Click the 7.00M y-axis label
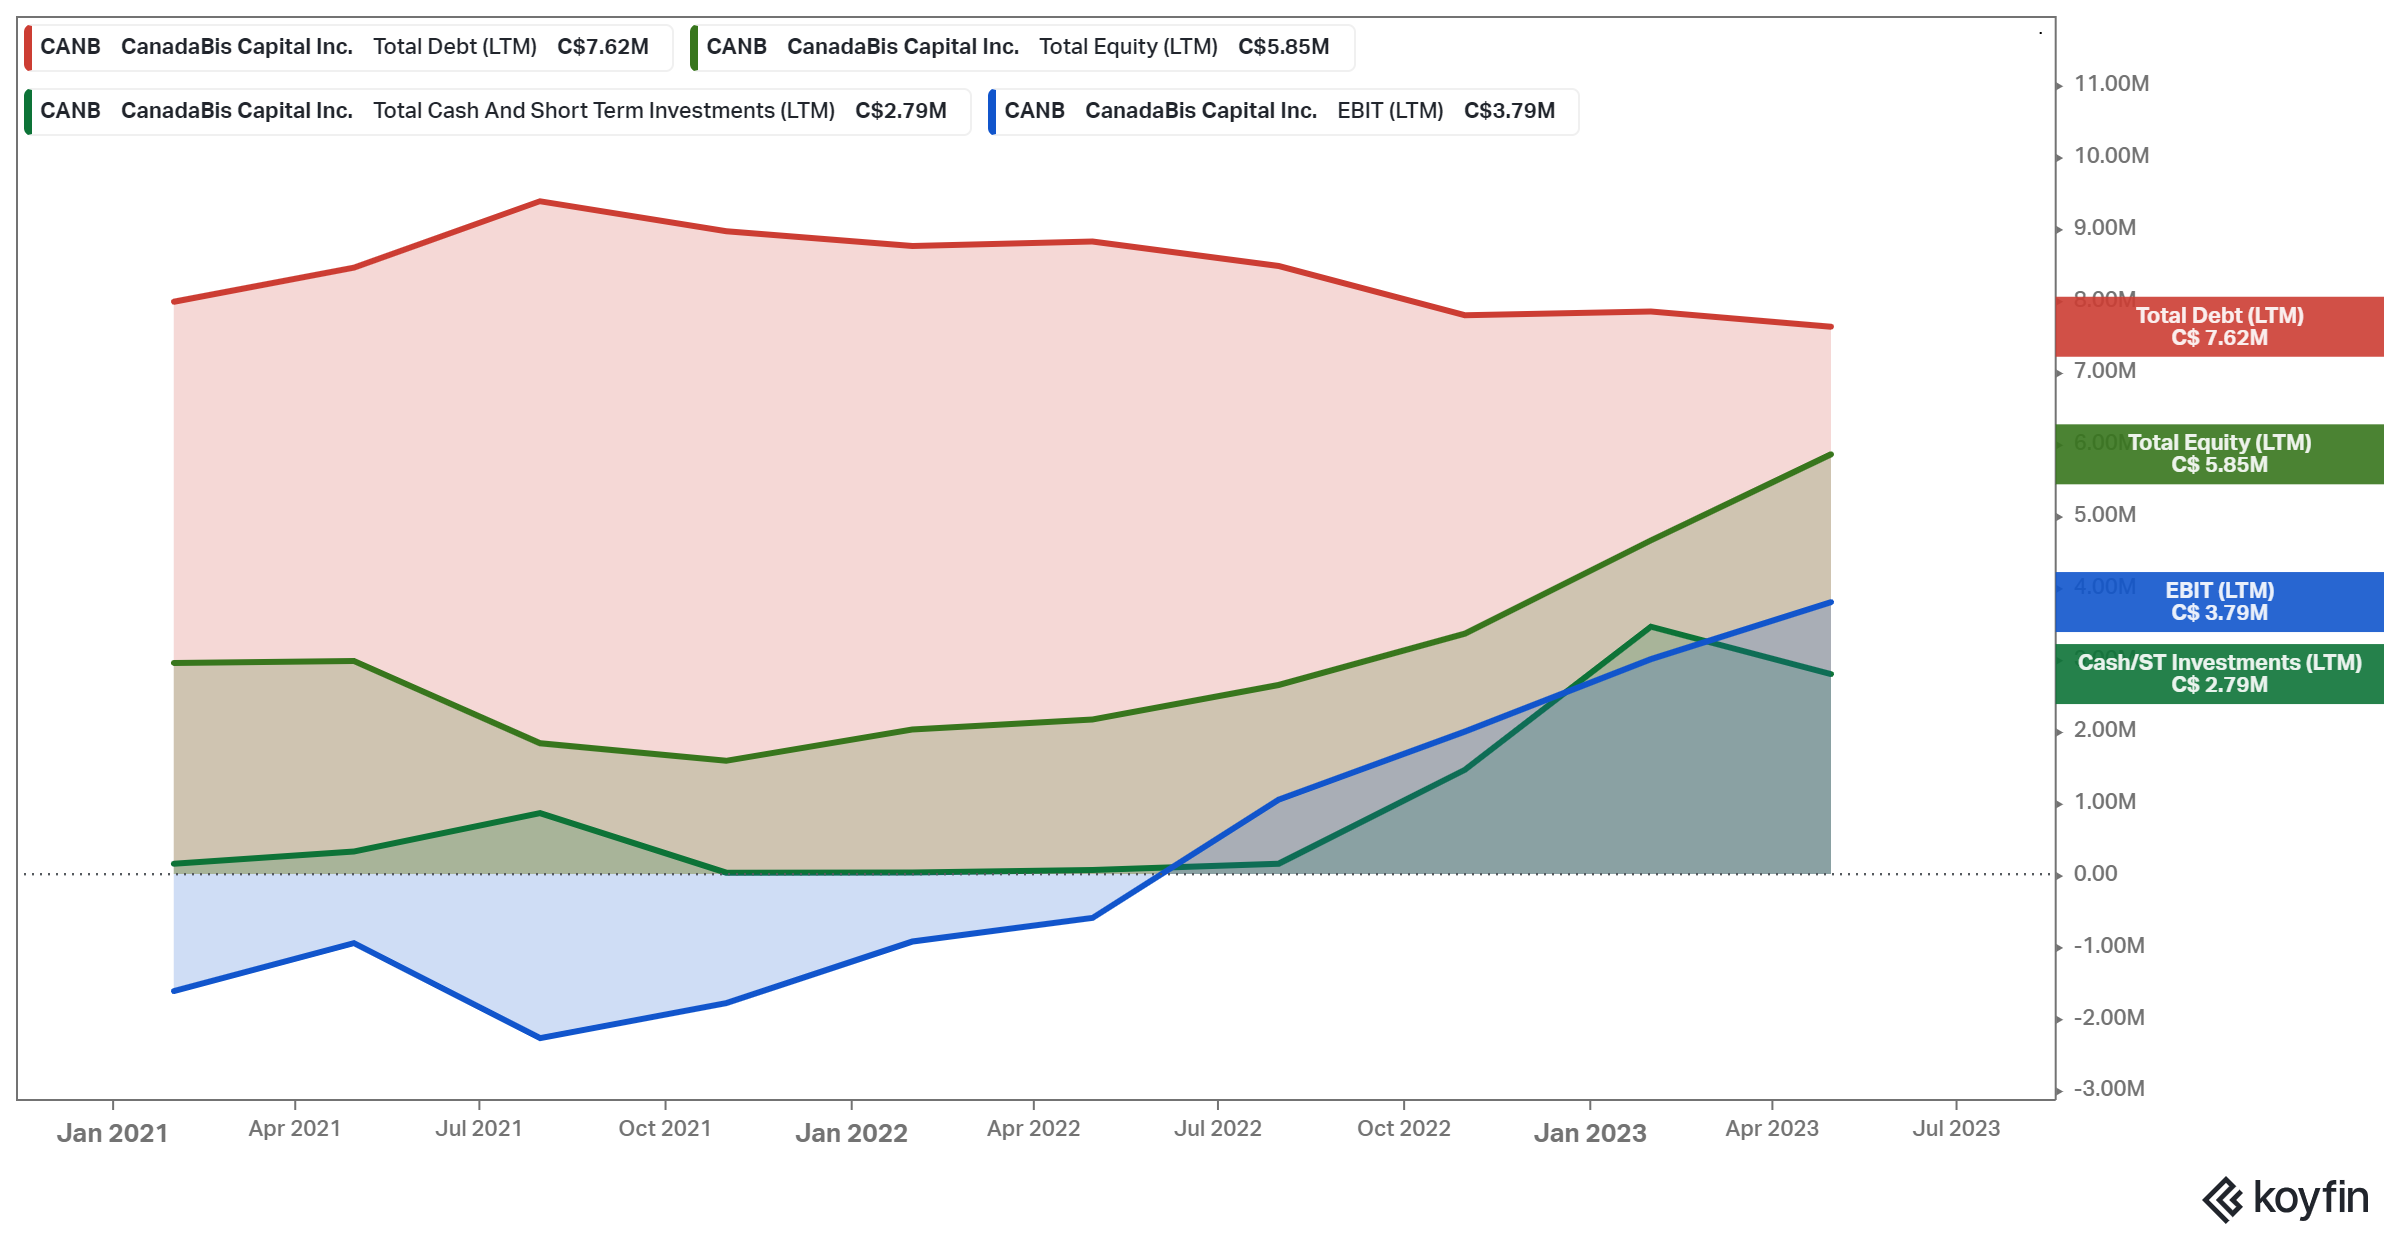The height and width of the screenshot is (1240, 2400). 2105,371
